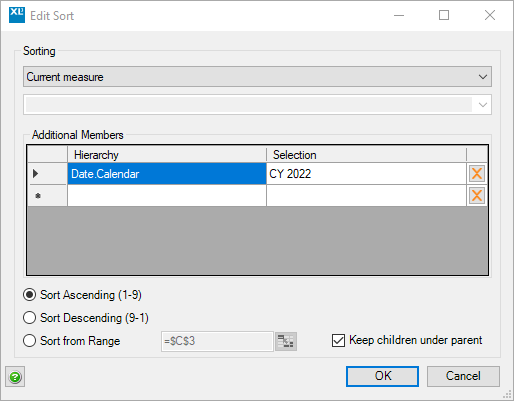The width and height of the screenshot is (514, 401).
Task: Click the =$C$3 range input field
Action: click(x=217, y=341)
